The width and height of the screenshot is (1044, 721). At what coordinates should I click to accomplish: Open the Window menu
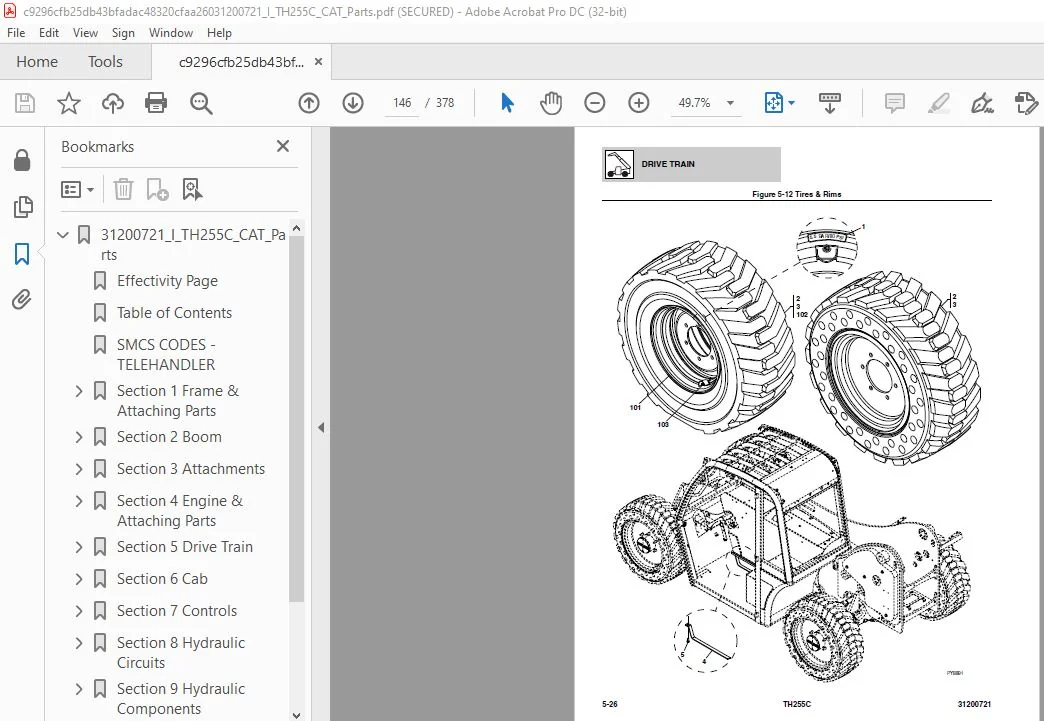point(170,33)
